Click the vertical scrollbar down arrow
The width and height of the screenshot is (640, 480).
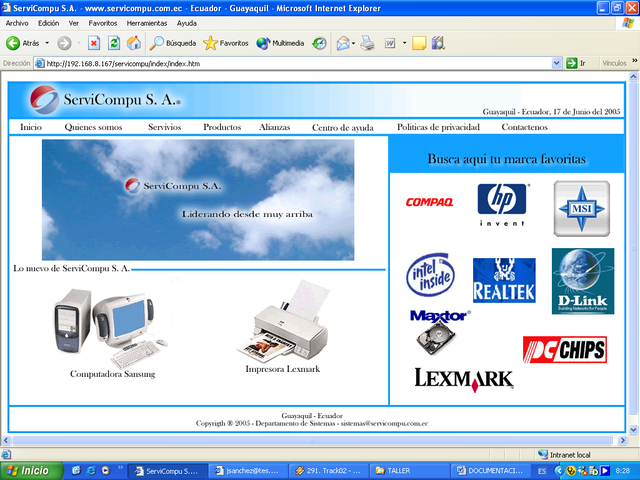coord(633,429)
